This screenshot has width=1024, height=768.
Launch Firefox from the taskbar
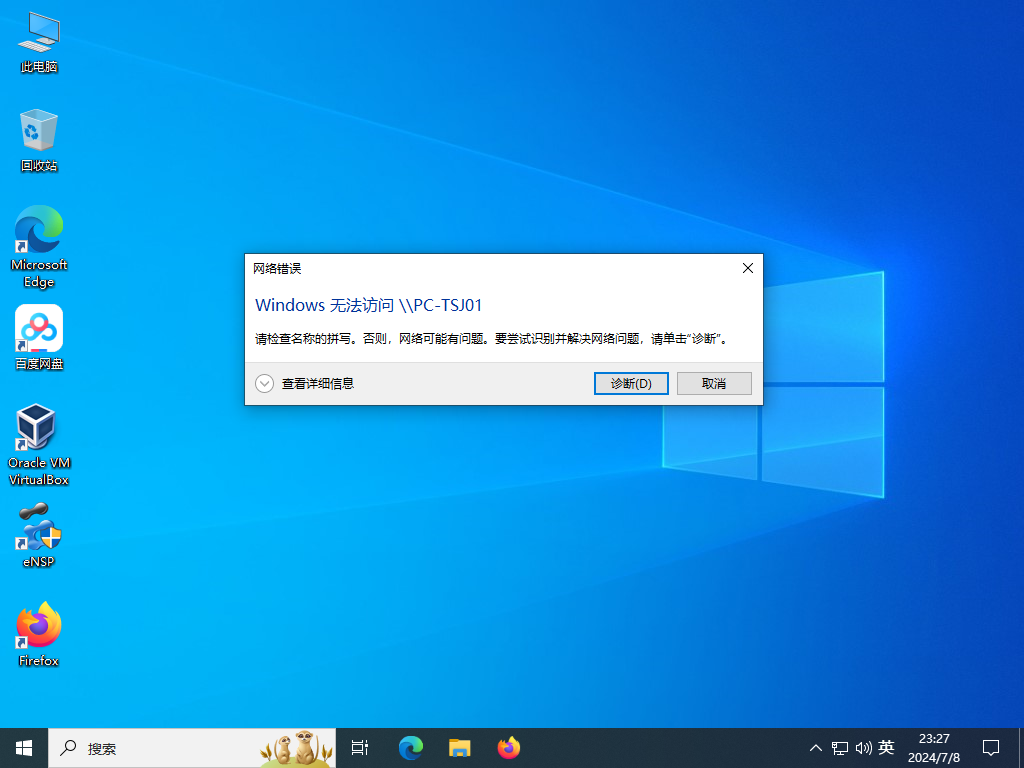coord(509,748)
